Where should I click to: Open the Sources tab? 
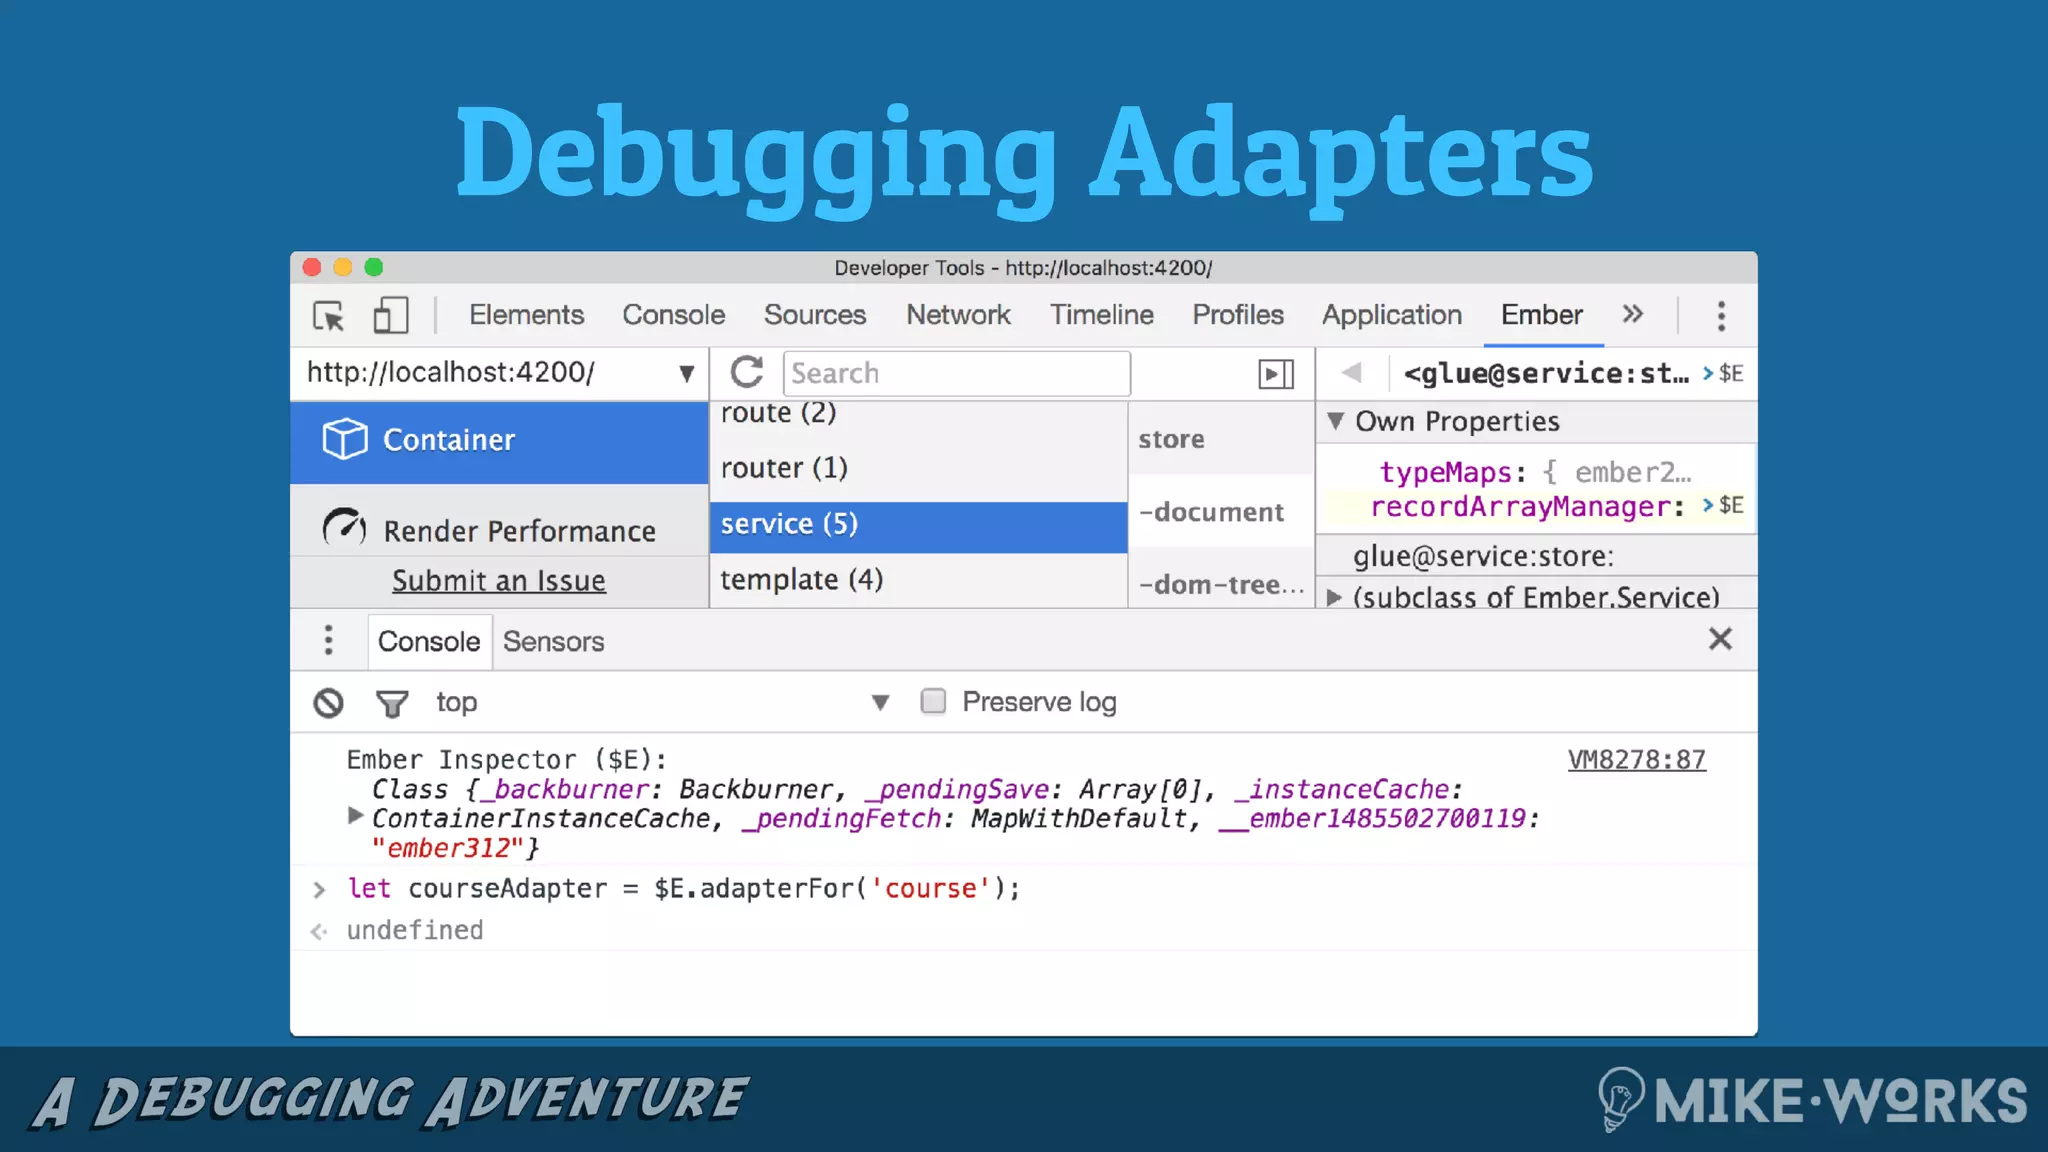tap(815, 315)
